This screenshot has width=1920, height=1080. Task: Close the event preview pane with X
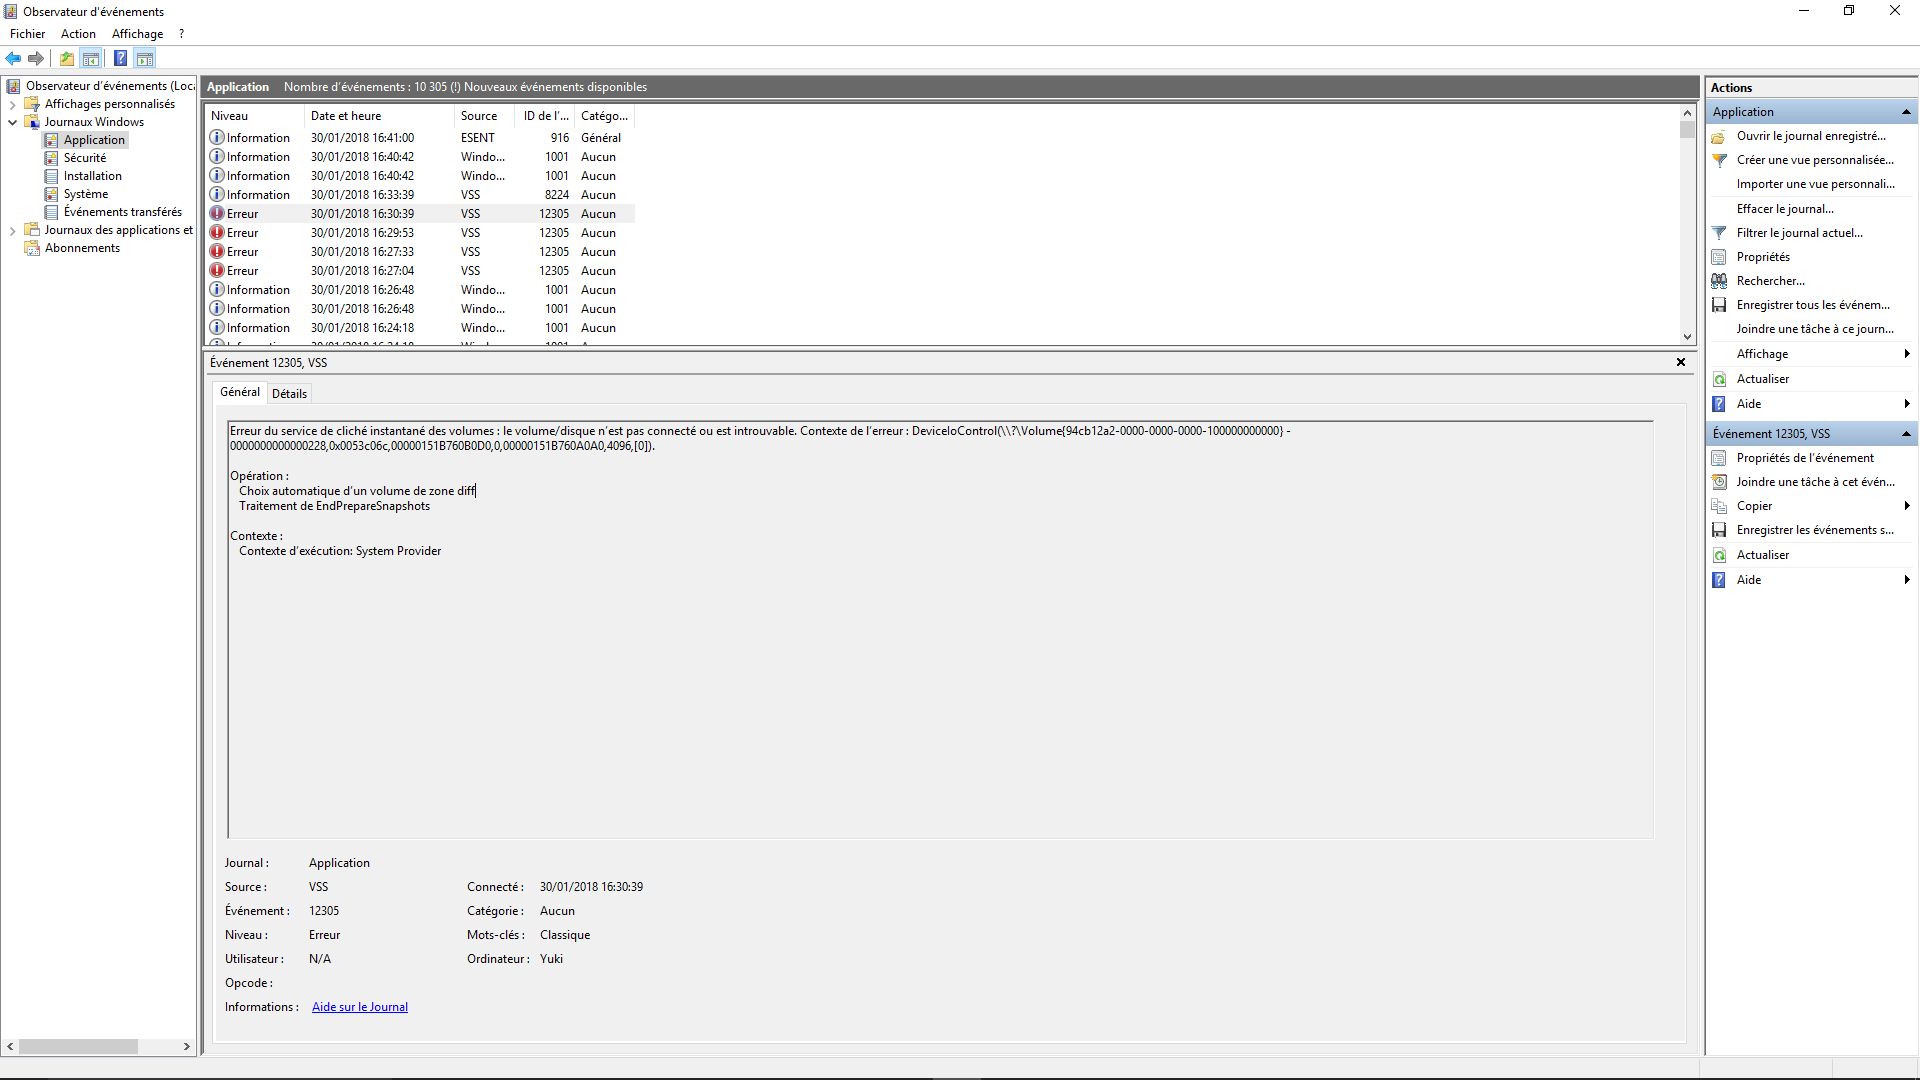1681,363
